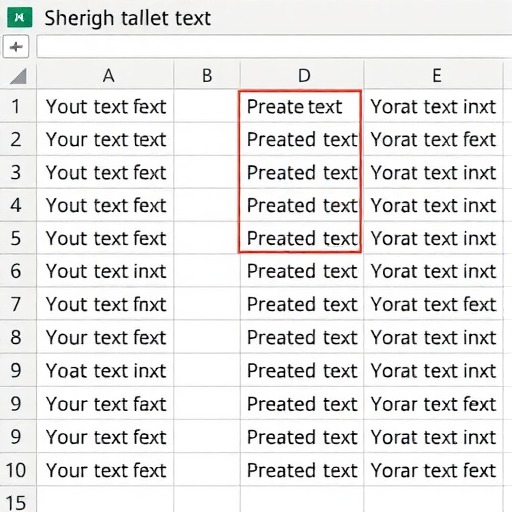512x512 pixels.
Task: Select row 6 header
Action: pyautogui.click(x=18, y=271)
